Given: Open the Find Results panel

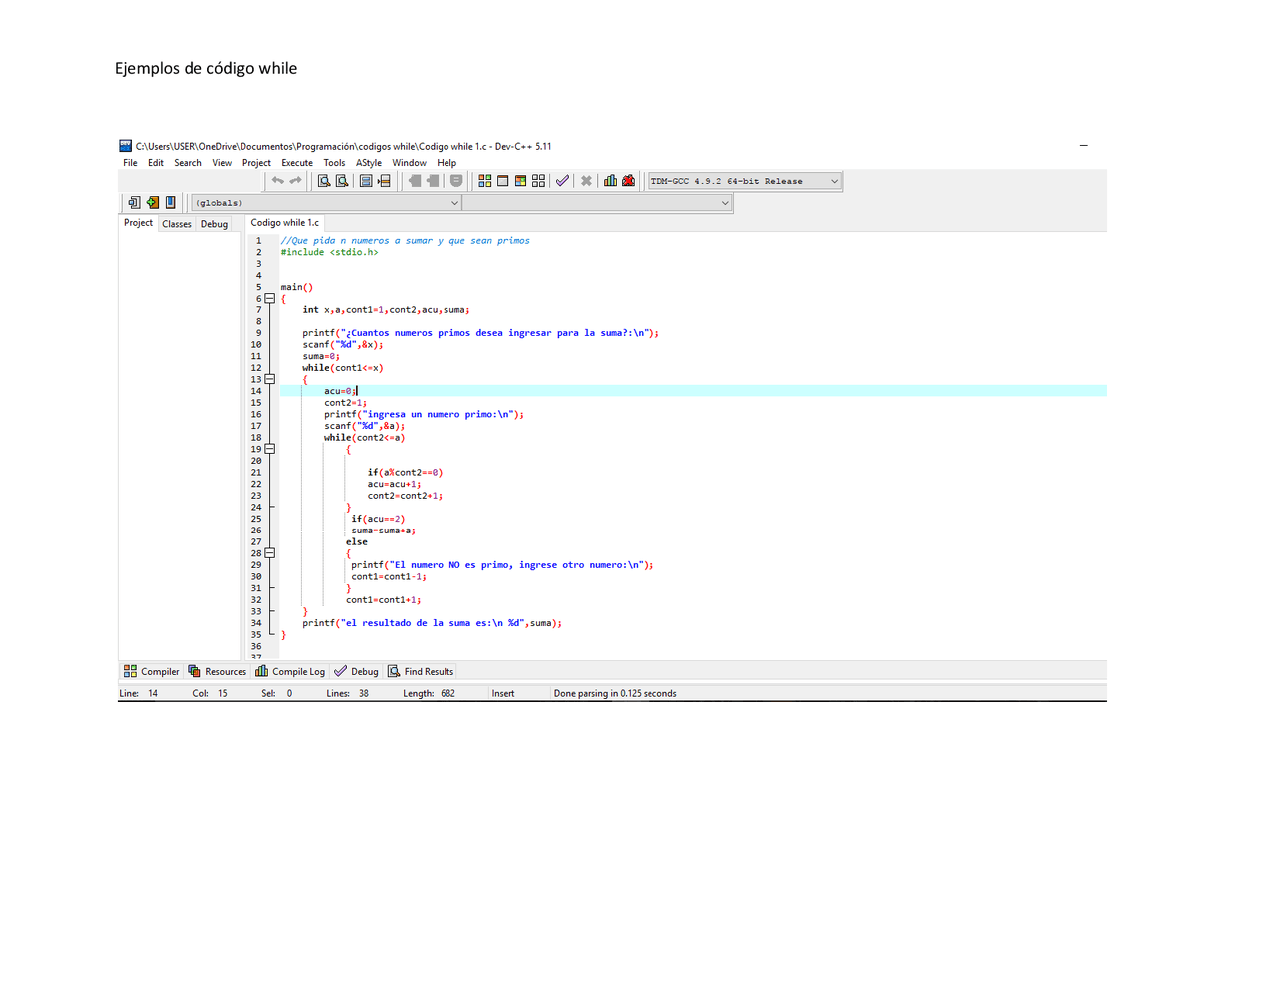Looking at the screenshot, I should [x=420, y=671].
